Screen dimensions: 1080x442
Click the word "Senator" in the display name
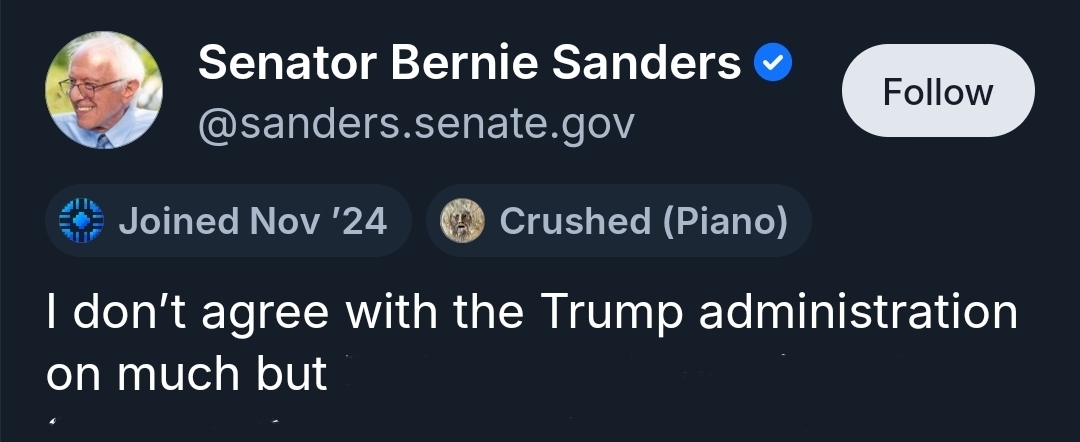tap(287, 64)
